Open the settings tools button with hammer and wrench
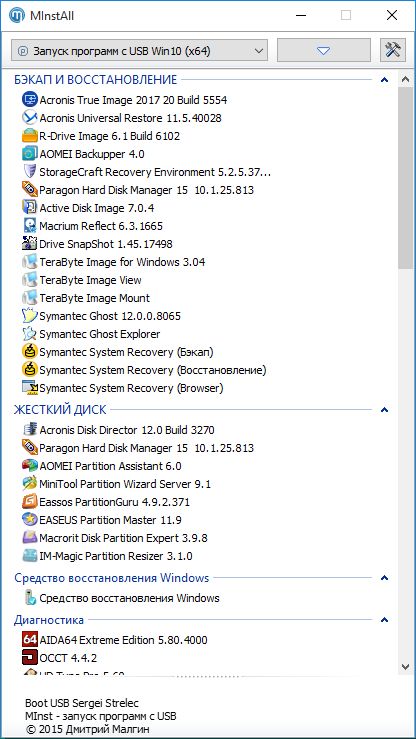Screen dimensions: 416x739 [x=393, y=50]
